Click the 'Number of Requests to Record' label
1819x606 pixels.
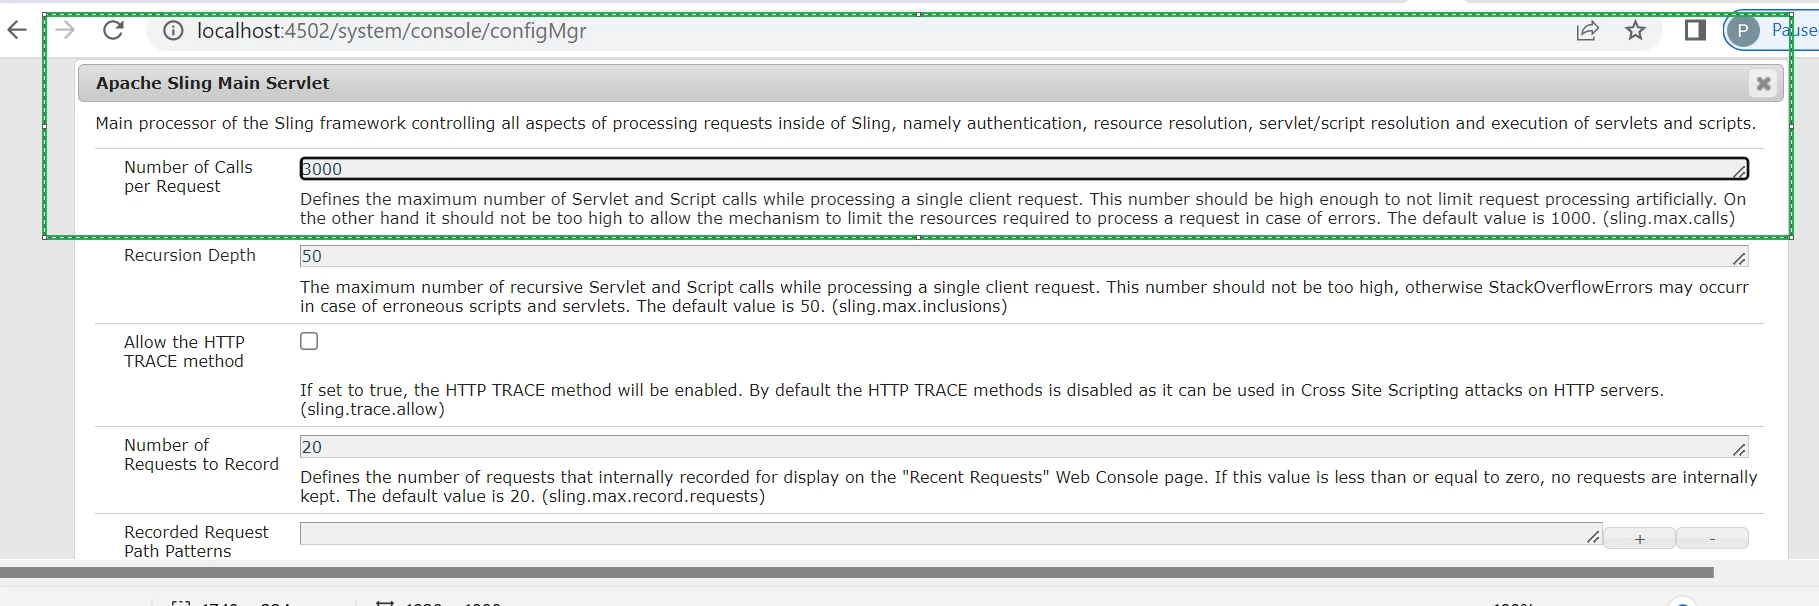[x=201, y=455]
